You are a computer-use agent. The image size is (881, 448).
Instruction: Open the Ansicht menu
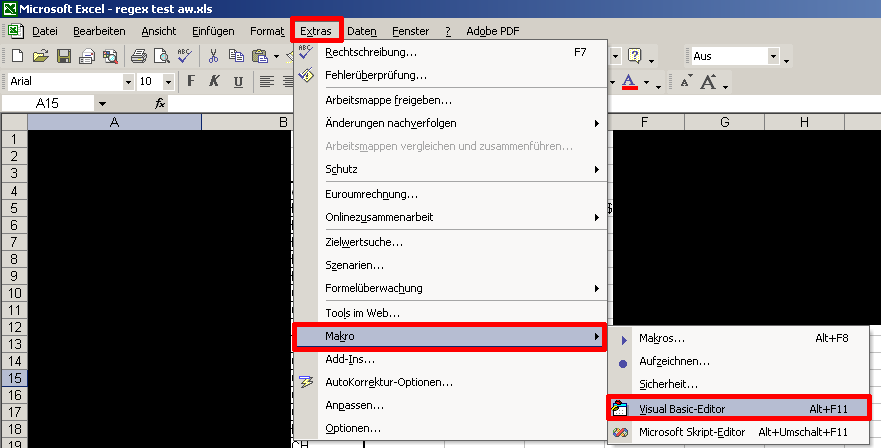tap(159, 31)
